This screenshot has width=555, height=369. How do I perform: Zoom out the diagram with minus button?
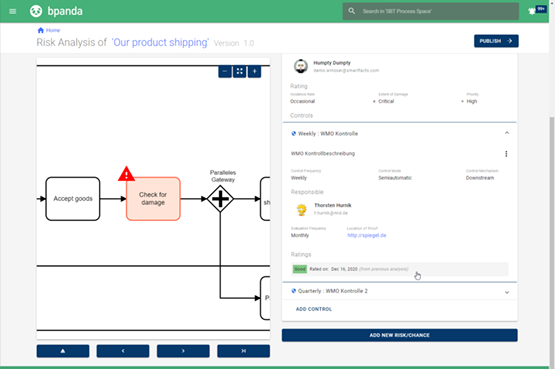pos(225,71)
